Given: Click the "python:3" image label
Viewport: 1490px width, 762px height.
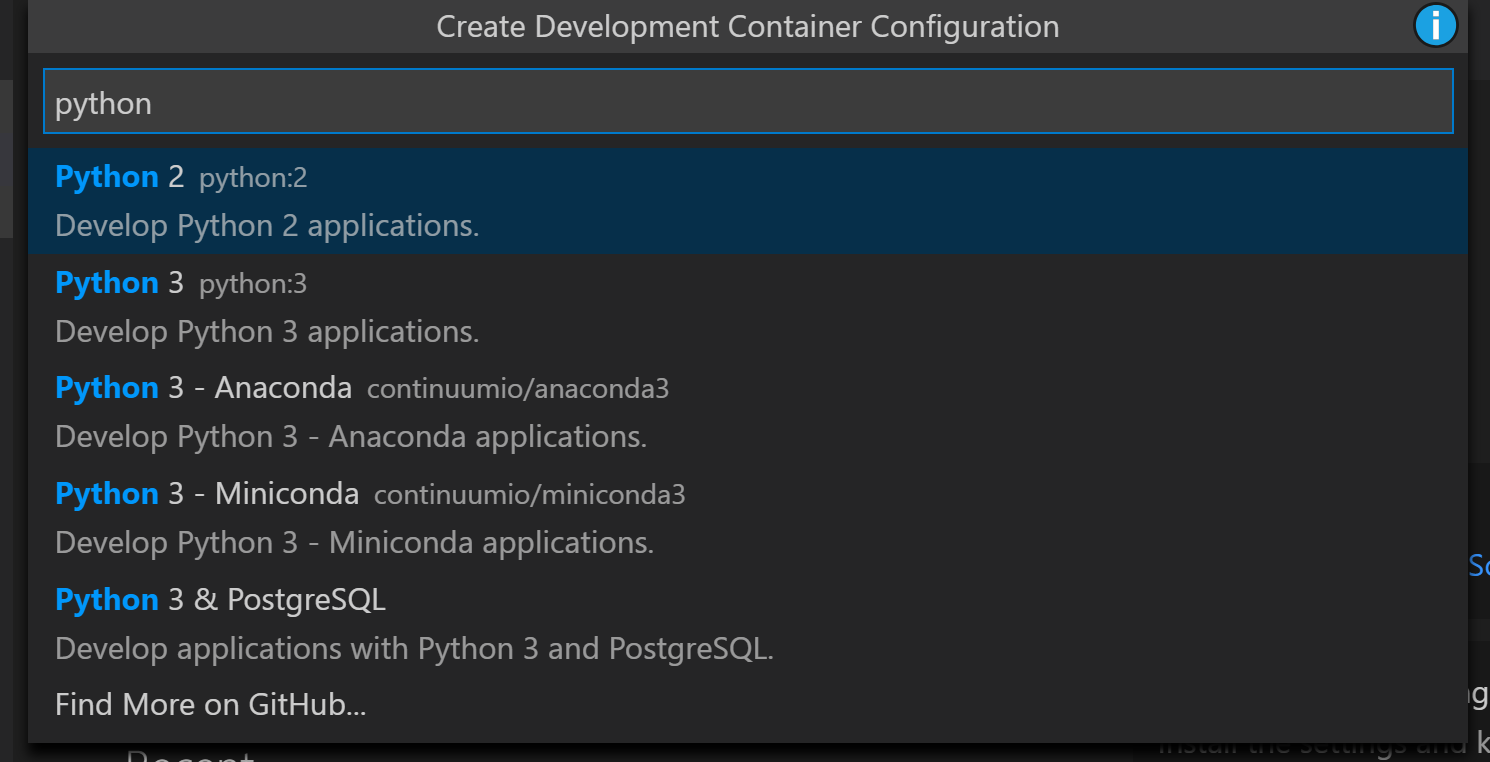Looking at the screenshot, I should [253, 285].
